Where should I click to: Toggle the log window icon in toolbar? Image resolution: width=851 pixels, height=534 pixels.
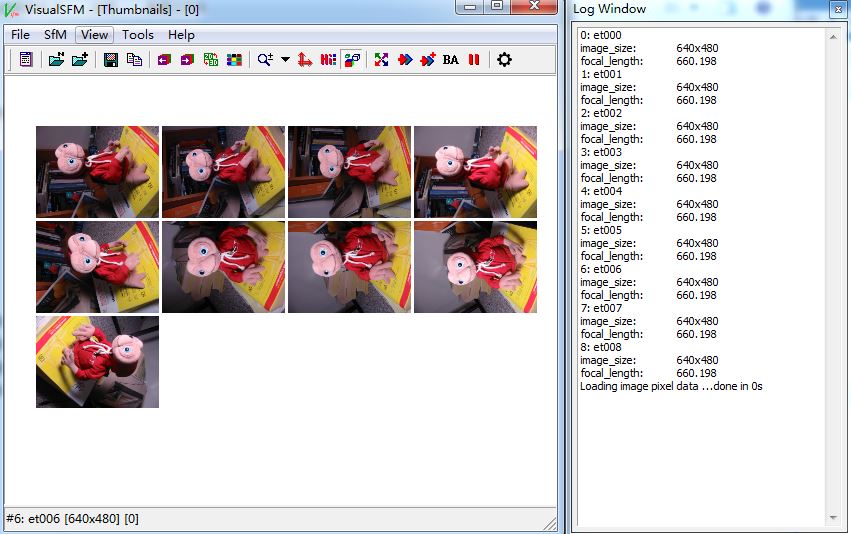(x=26, y=59)
